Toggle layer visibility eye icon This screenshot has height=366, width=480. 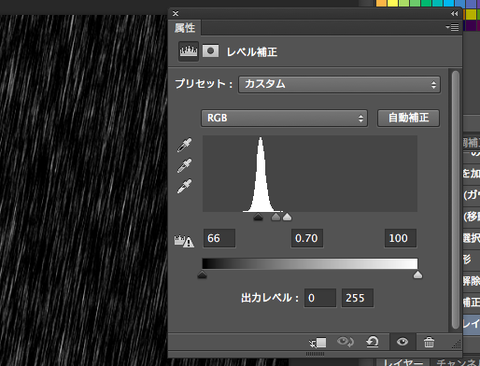[402, 342]
